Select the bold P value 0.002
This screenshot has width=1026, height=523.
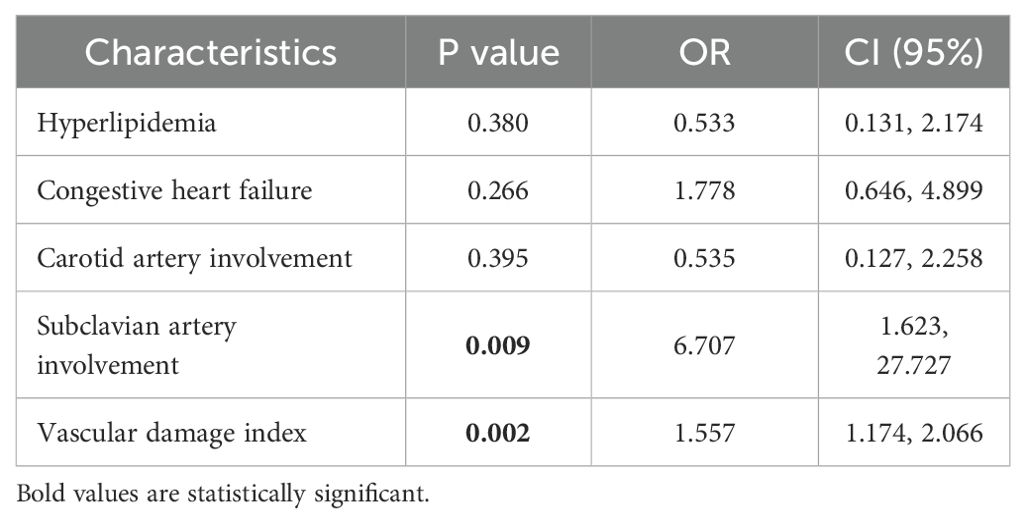coord(498,431)
